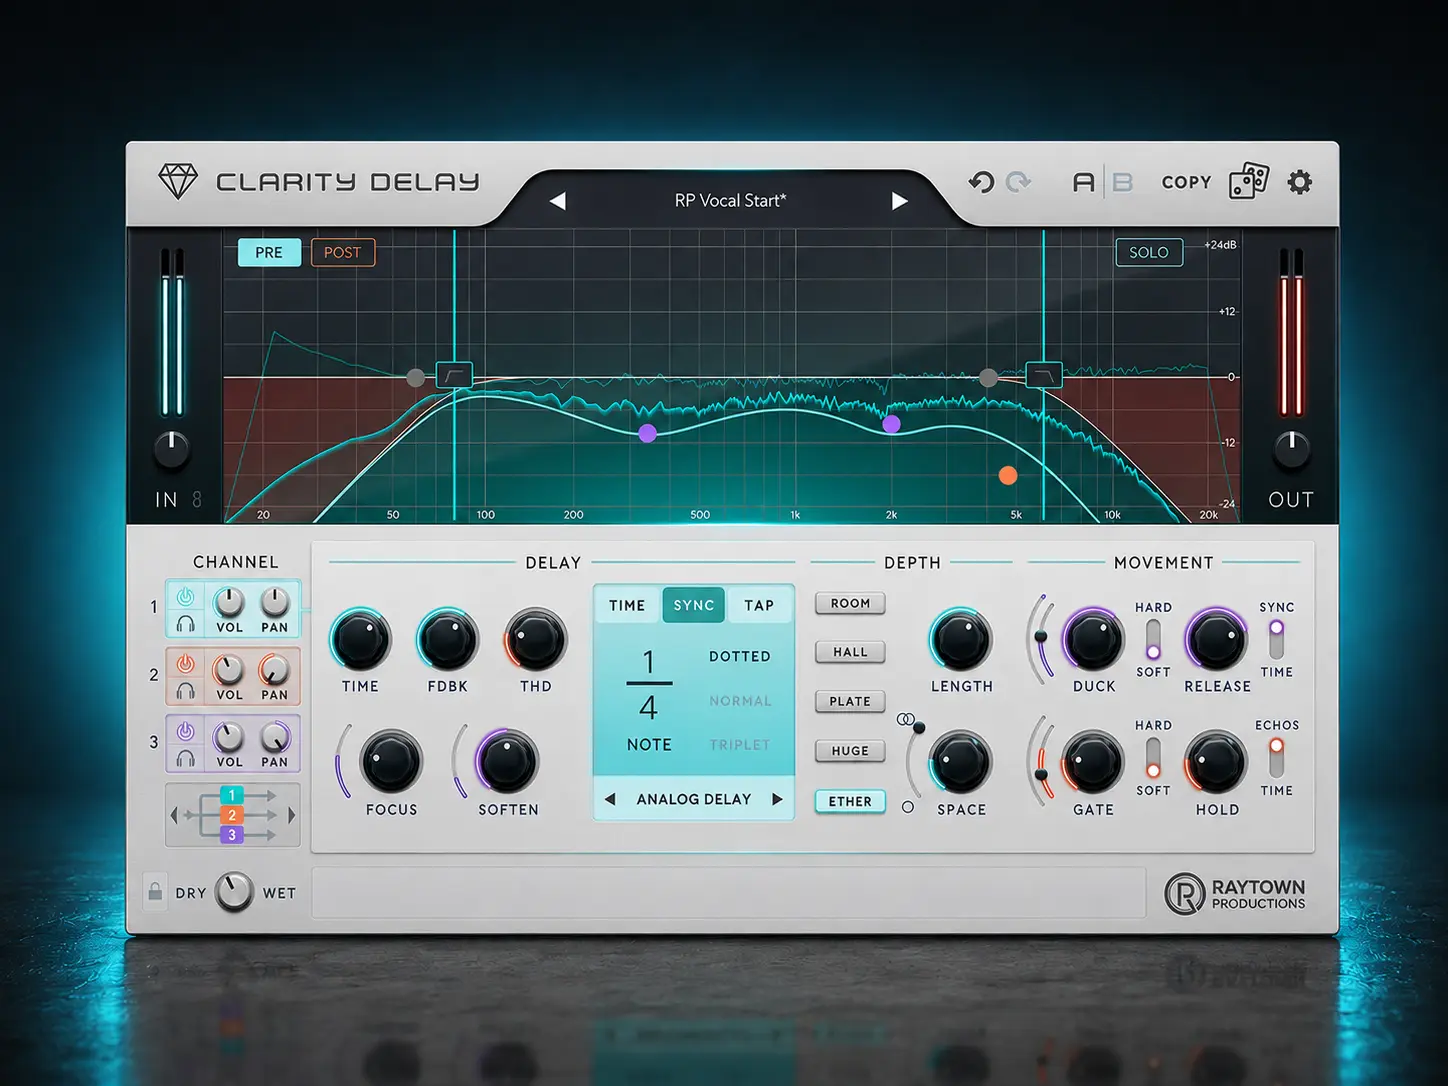The height and width of the screenshot is (1086, 1448).
Task: Select the high-pass filter handle
Action: [454, 375]
